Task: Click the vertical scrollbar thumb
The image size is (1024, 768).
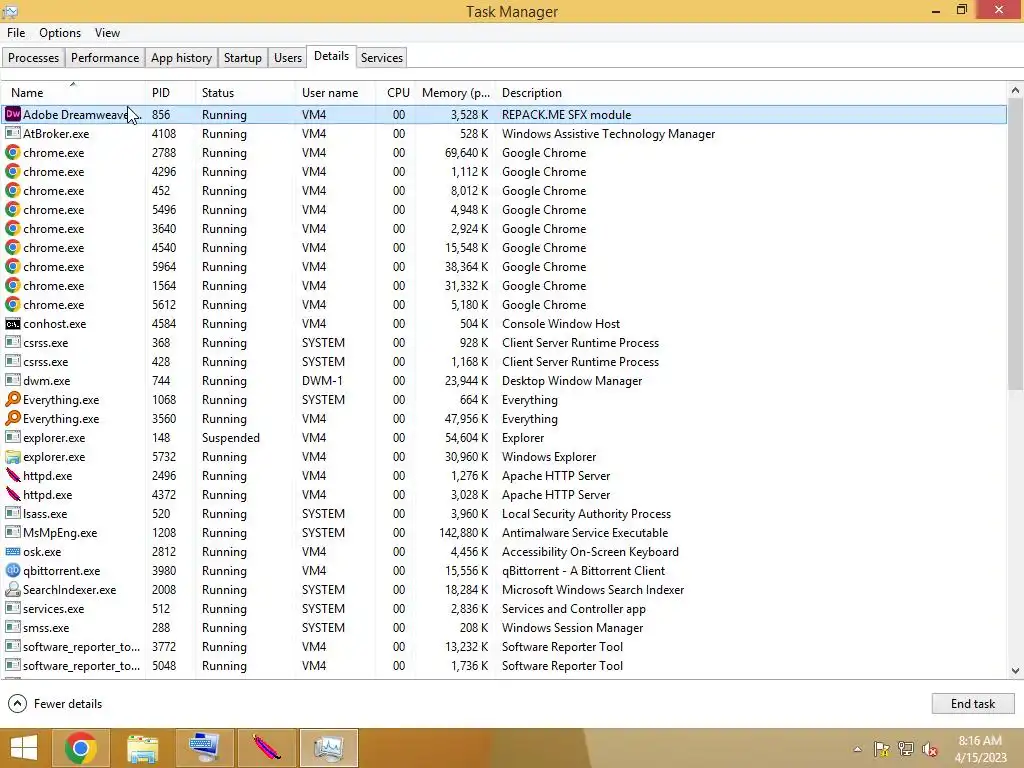Action: tap(1015, 245)
